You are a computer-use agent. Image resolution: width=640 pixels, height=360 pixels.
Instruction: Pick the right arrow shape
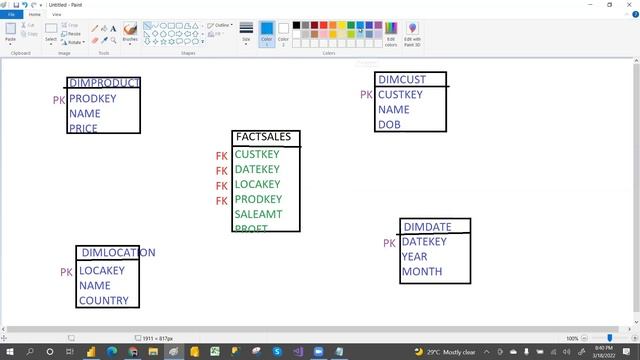(179, 34)
